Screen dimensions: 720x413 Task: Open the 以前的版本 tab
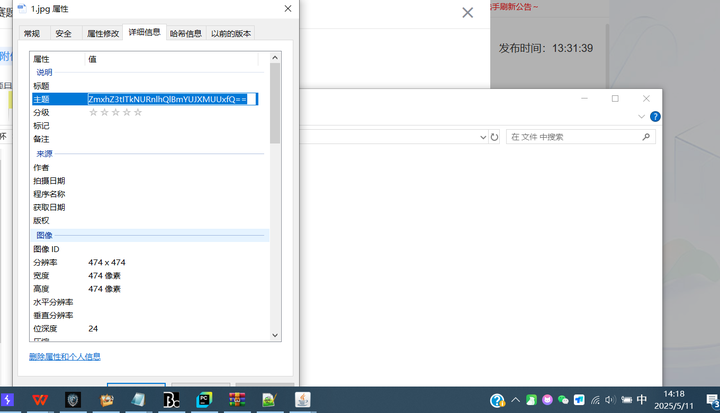coord(231,34)
